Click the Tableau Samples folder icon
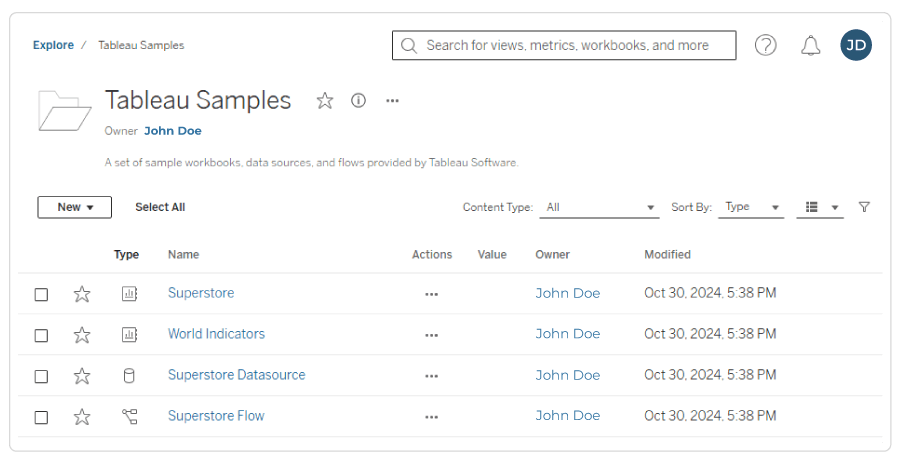The width and height of the screenshot is (900, 464). (64, 110)
